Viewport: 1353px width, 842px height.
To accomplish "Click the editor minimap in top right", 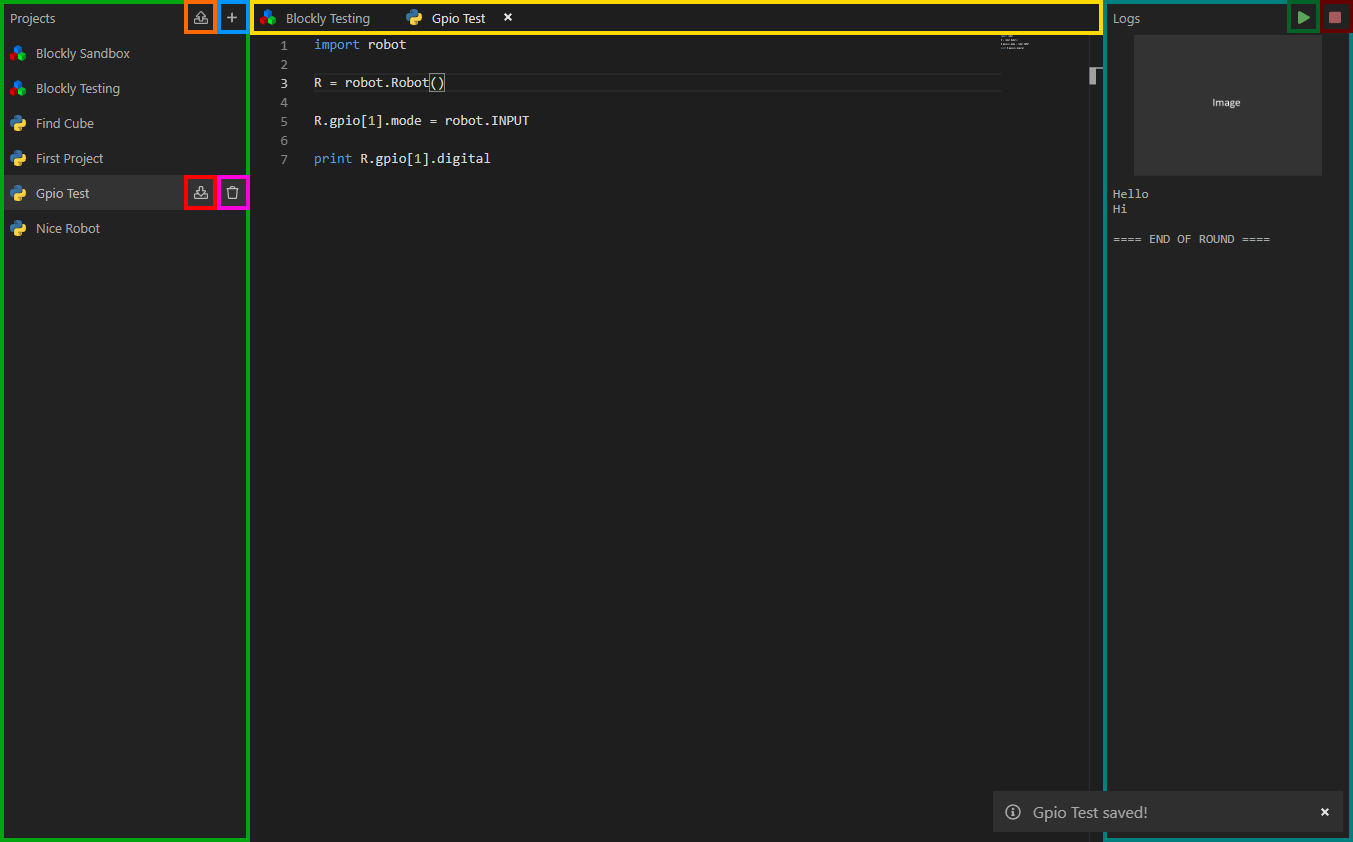I will point(1014,44).
